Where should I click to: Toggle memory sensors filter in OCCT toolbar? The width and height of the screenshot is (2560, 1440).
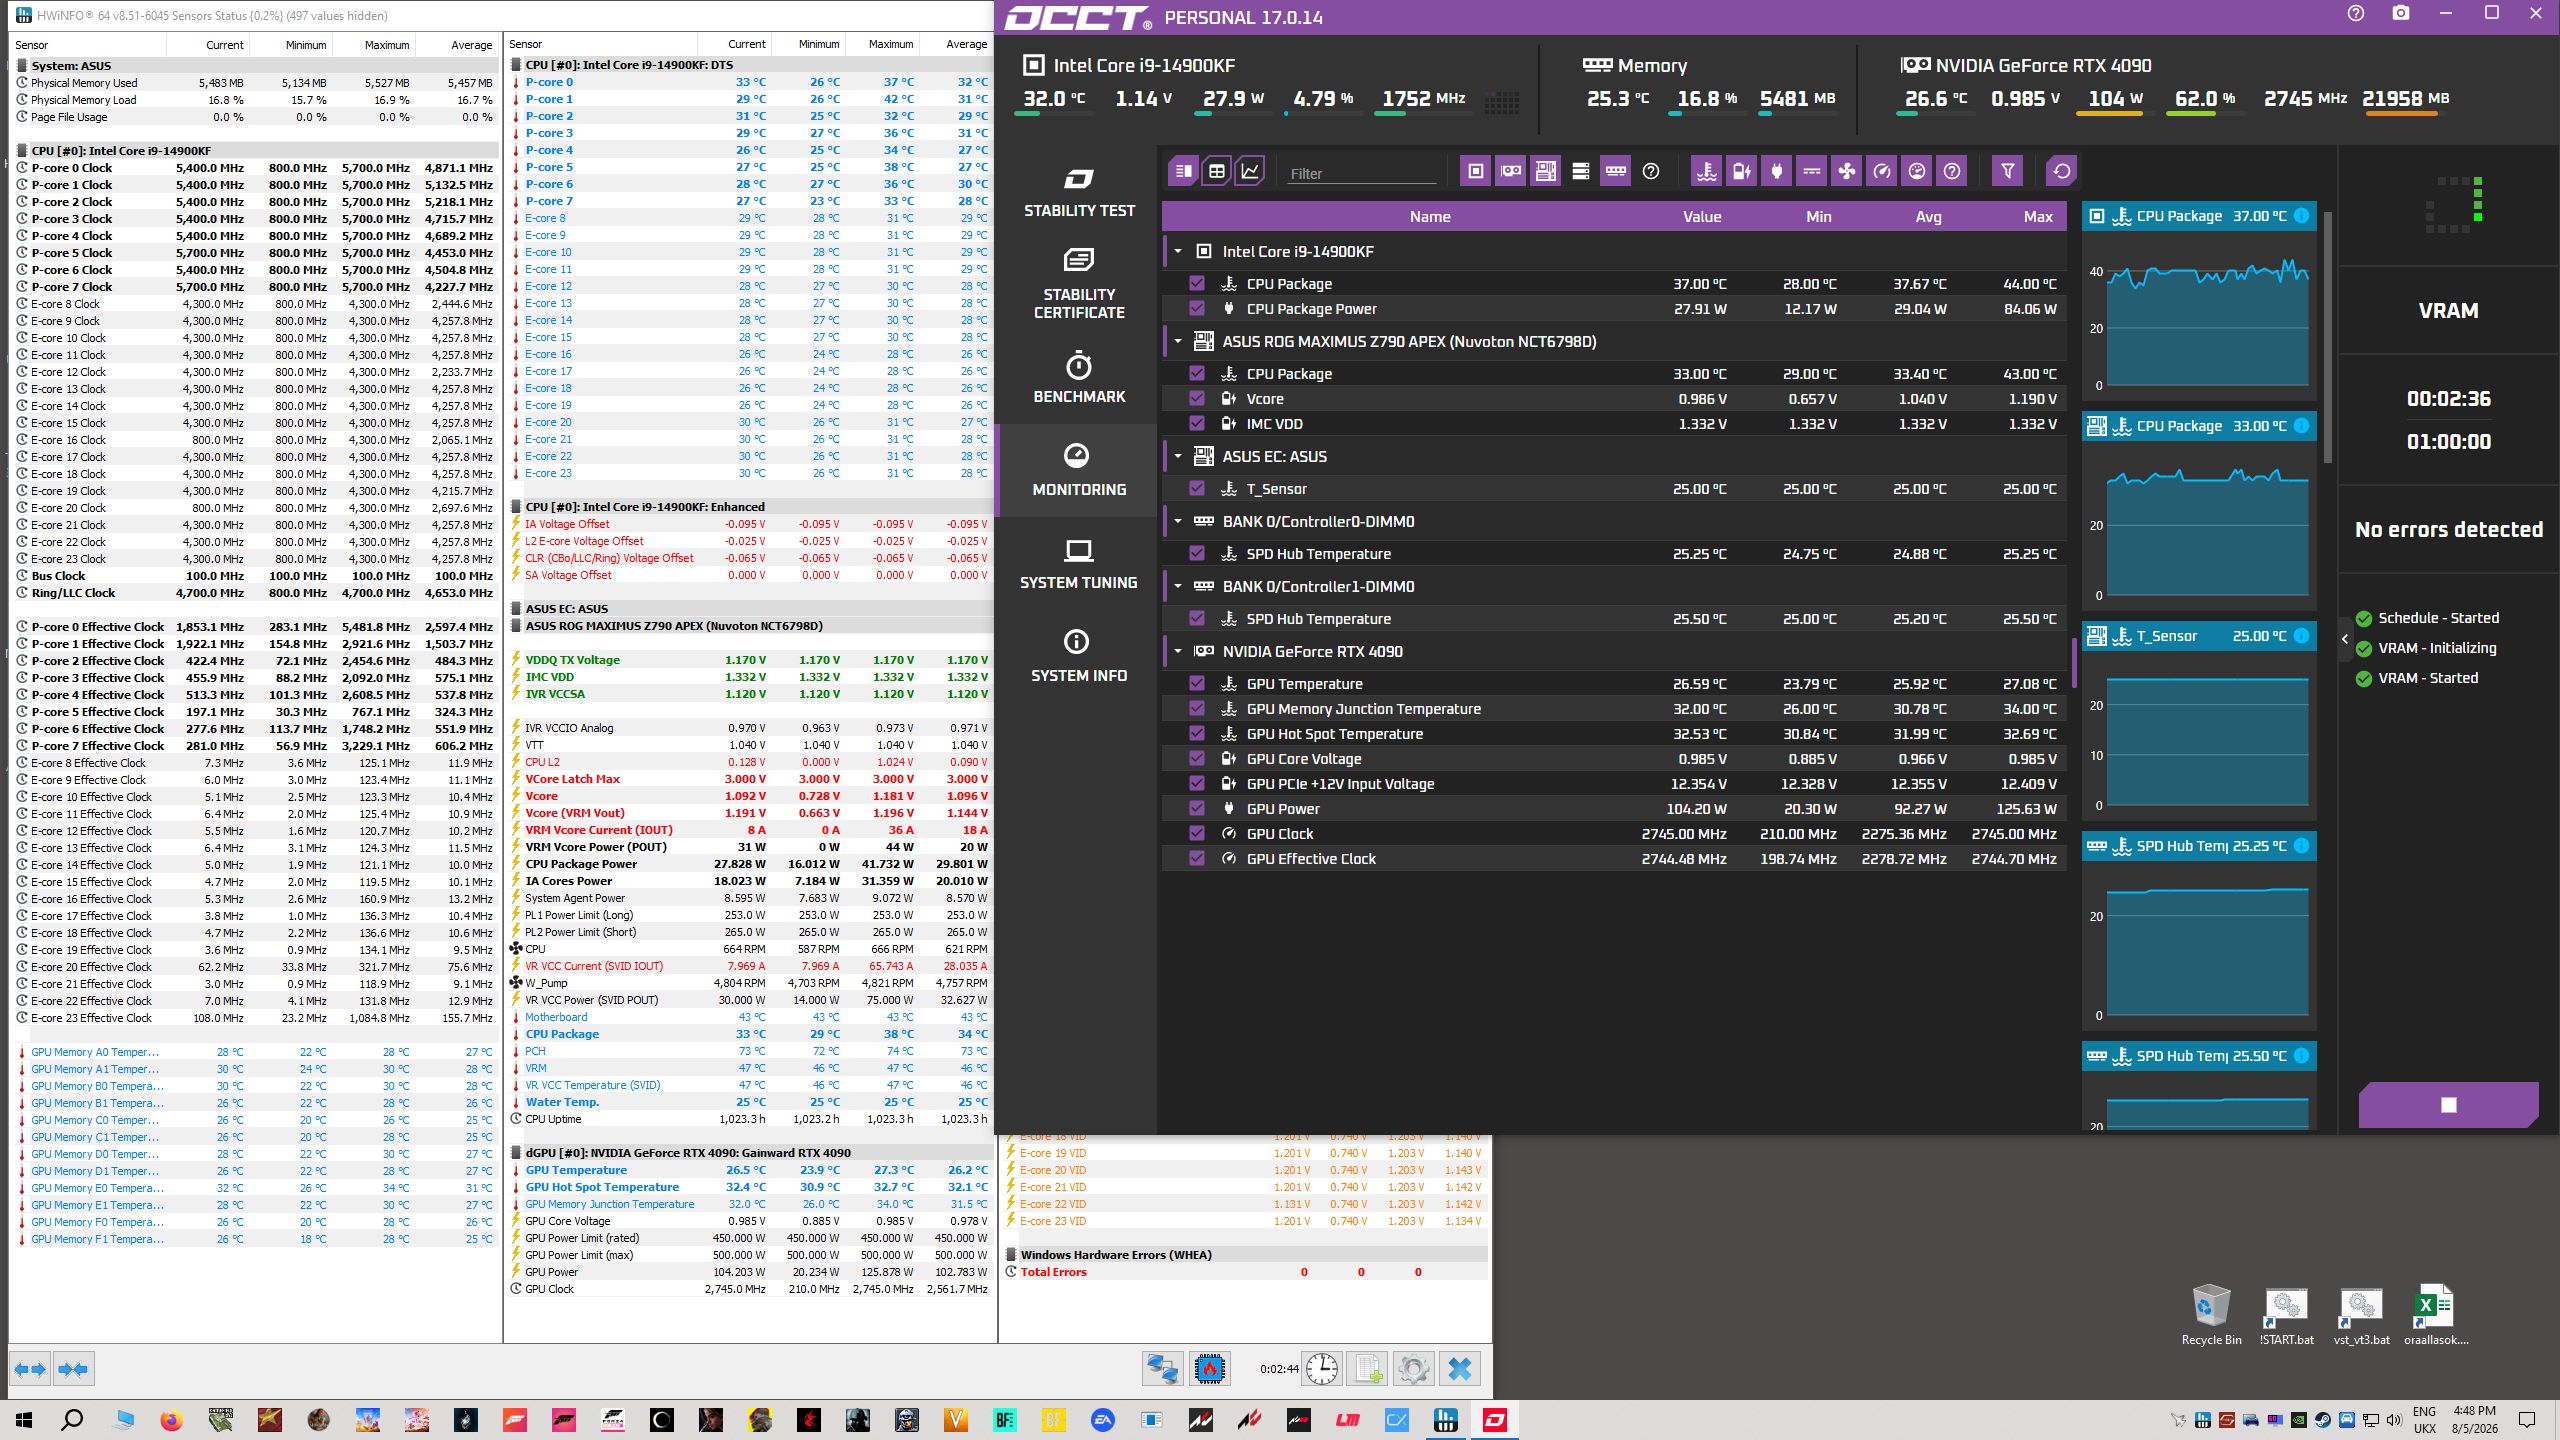pos(1616,171)
